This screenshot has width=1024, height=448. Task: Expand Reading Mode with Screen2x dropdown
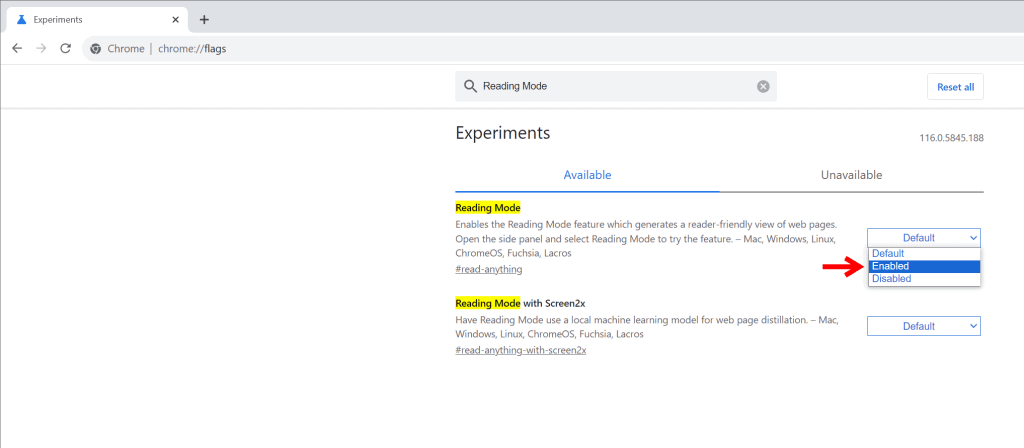[923, 326]
